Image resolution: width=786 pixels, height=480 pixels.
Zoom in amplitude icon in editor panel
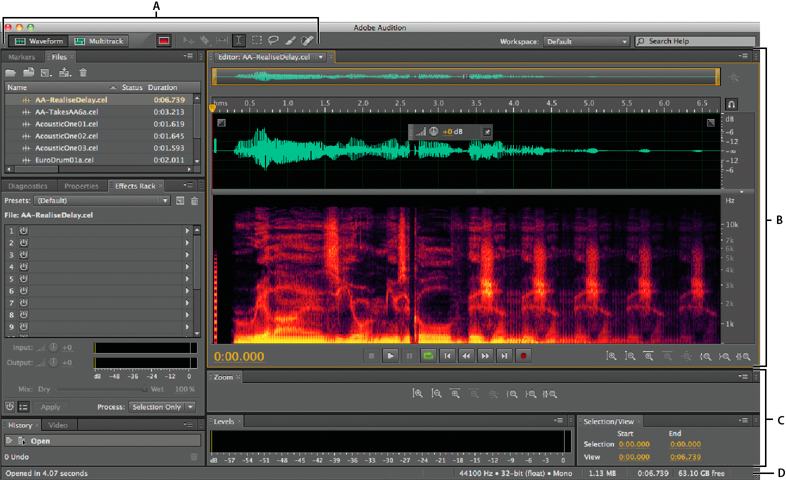point(611,356)
